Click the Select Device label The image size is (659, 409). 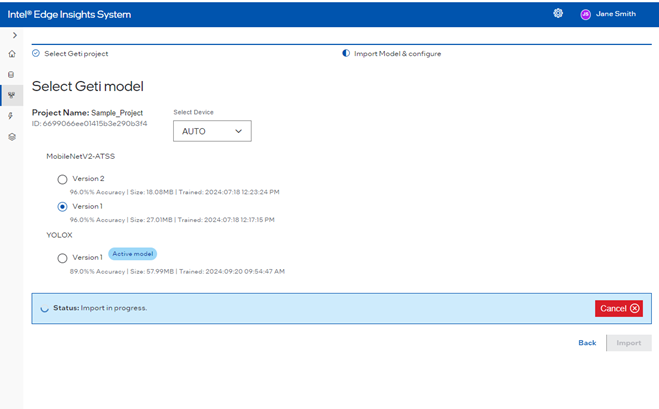[x=193, y=112]
